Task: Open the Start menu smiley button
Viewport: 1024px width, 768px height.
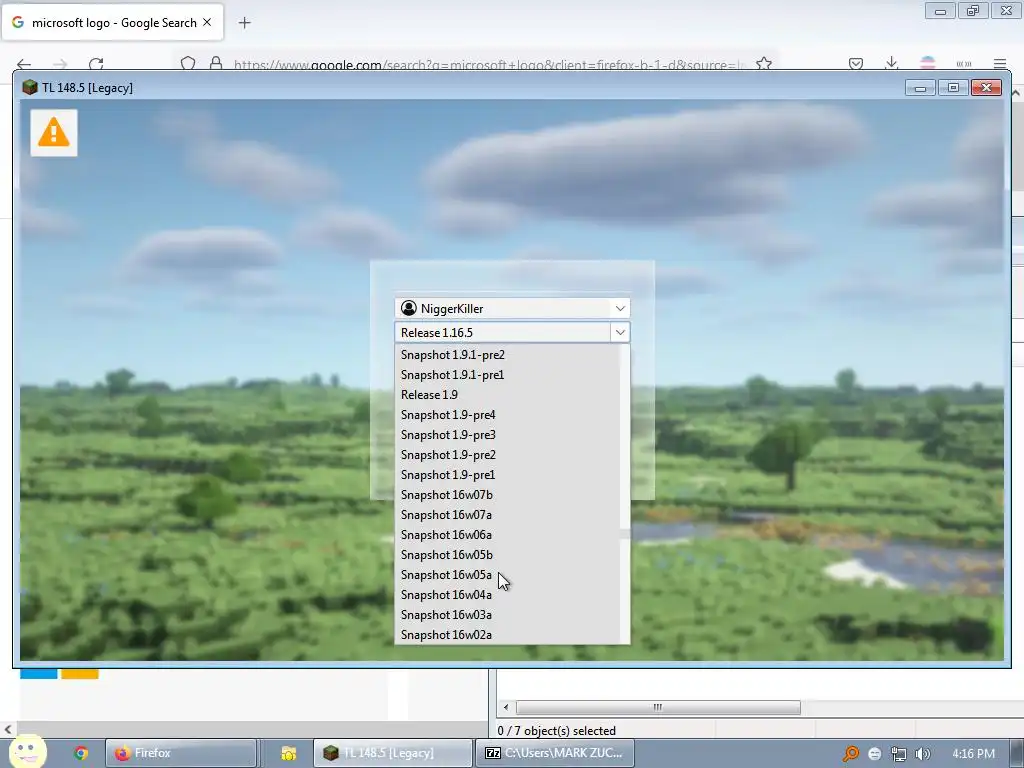Action: pyautogui.click(x=26, y=752)
